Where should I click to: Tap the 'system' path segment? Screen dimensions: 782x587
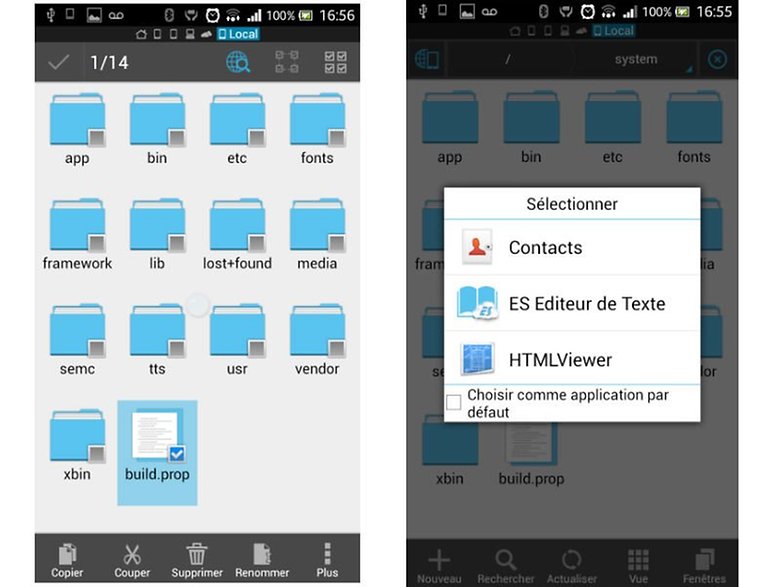pyautogui.click(x=636, y=59)
